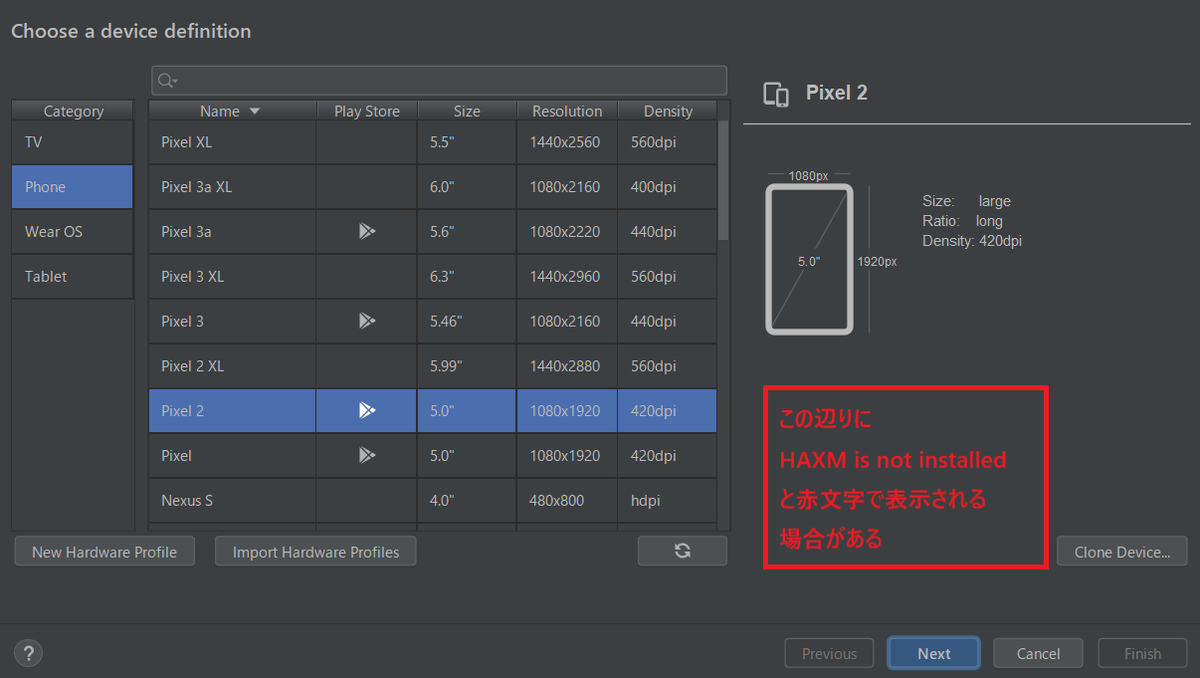Click the 400dpi density cell
Viewport: 1200px width, 678px height.
[667, 187]
